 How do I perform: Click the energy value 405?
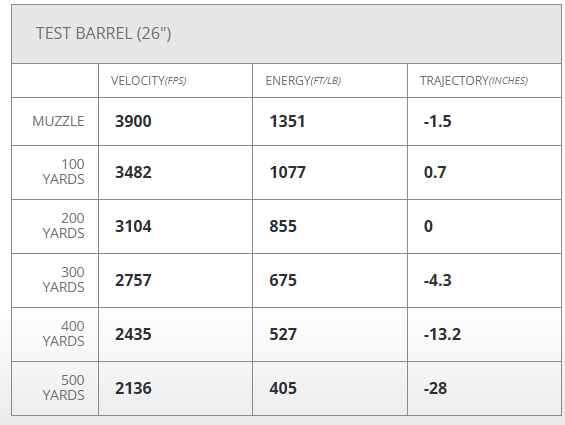[283, 389]
